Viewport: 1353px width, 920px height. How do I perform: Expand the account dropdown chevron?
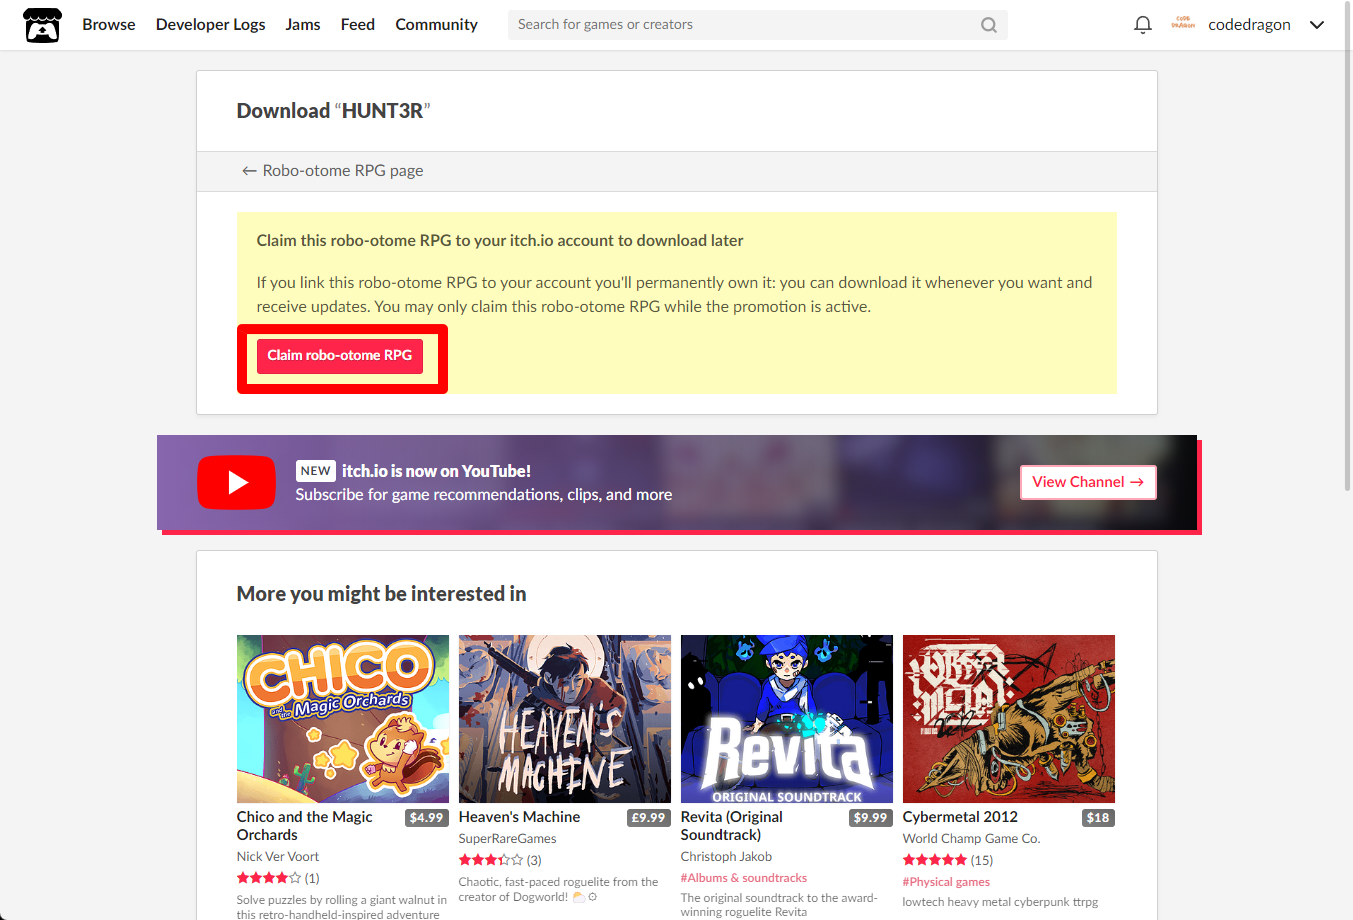pos(1317,25)
